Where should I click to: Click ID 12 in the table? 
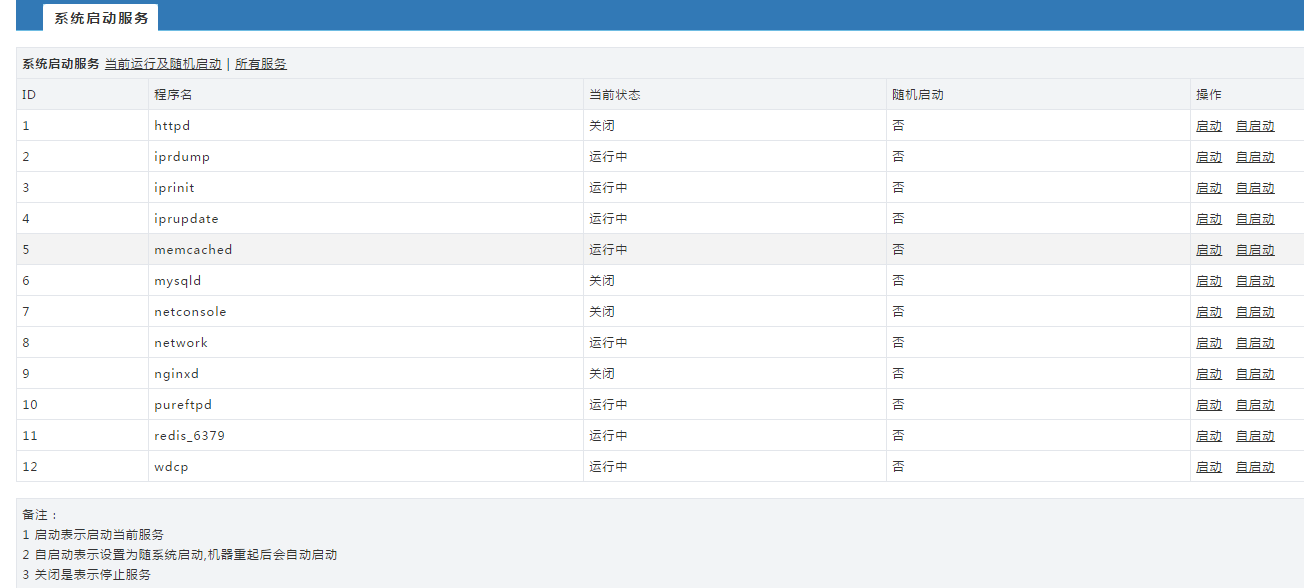point(29,467)
